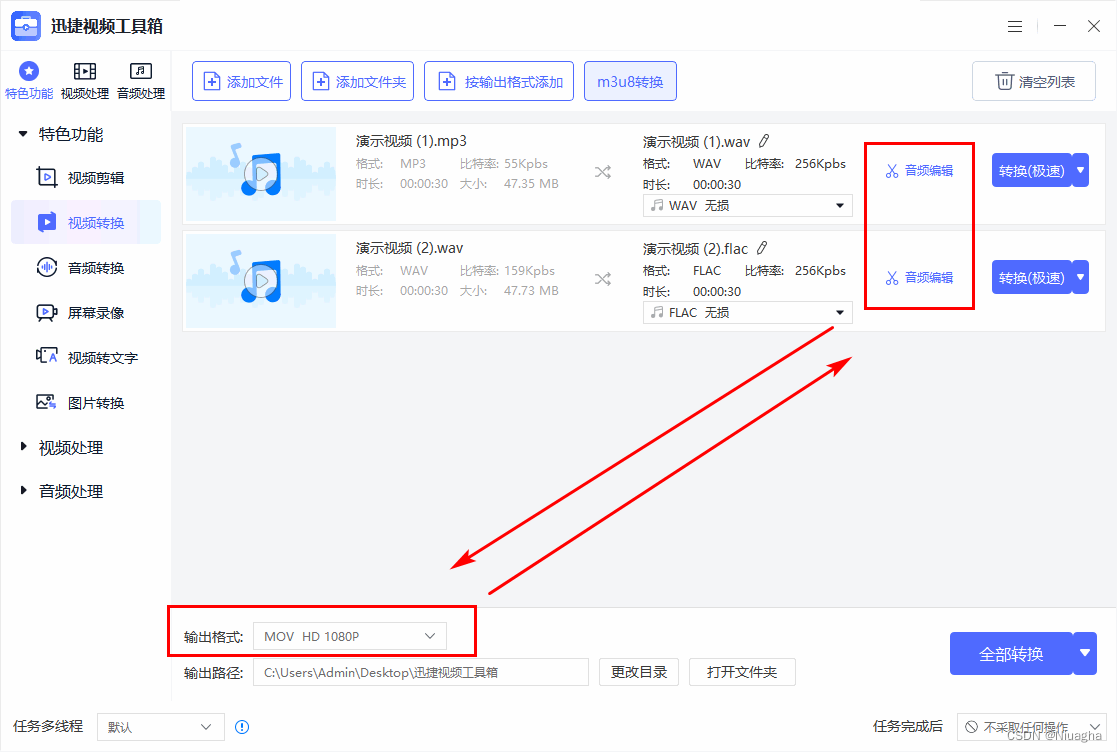Image resolution: width=1117 pixels, height=752 pixels.
Task: Open 转换(极速) arrow menu for 演示视频 (2)
Action: (1081, 278)
